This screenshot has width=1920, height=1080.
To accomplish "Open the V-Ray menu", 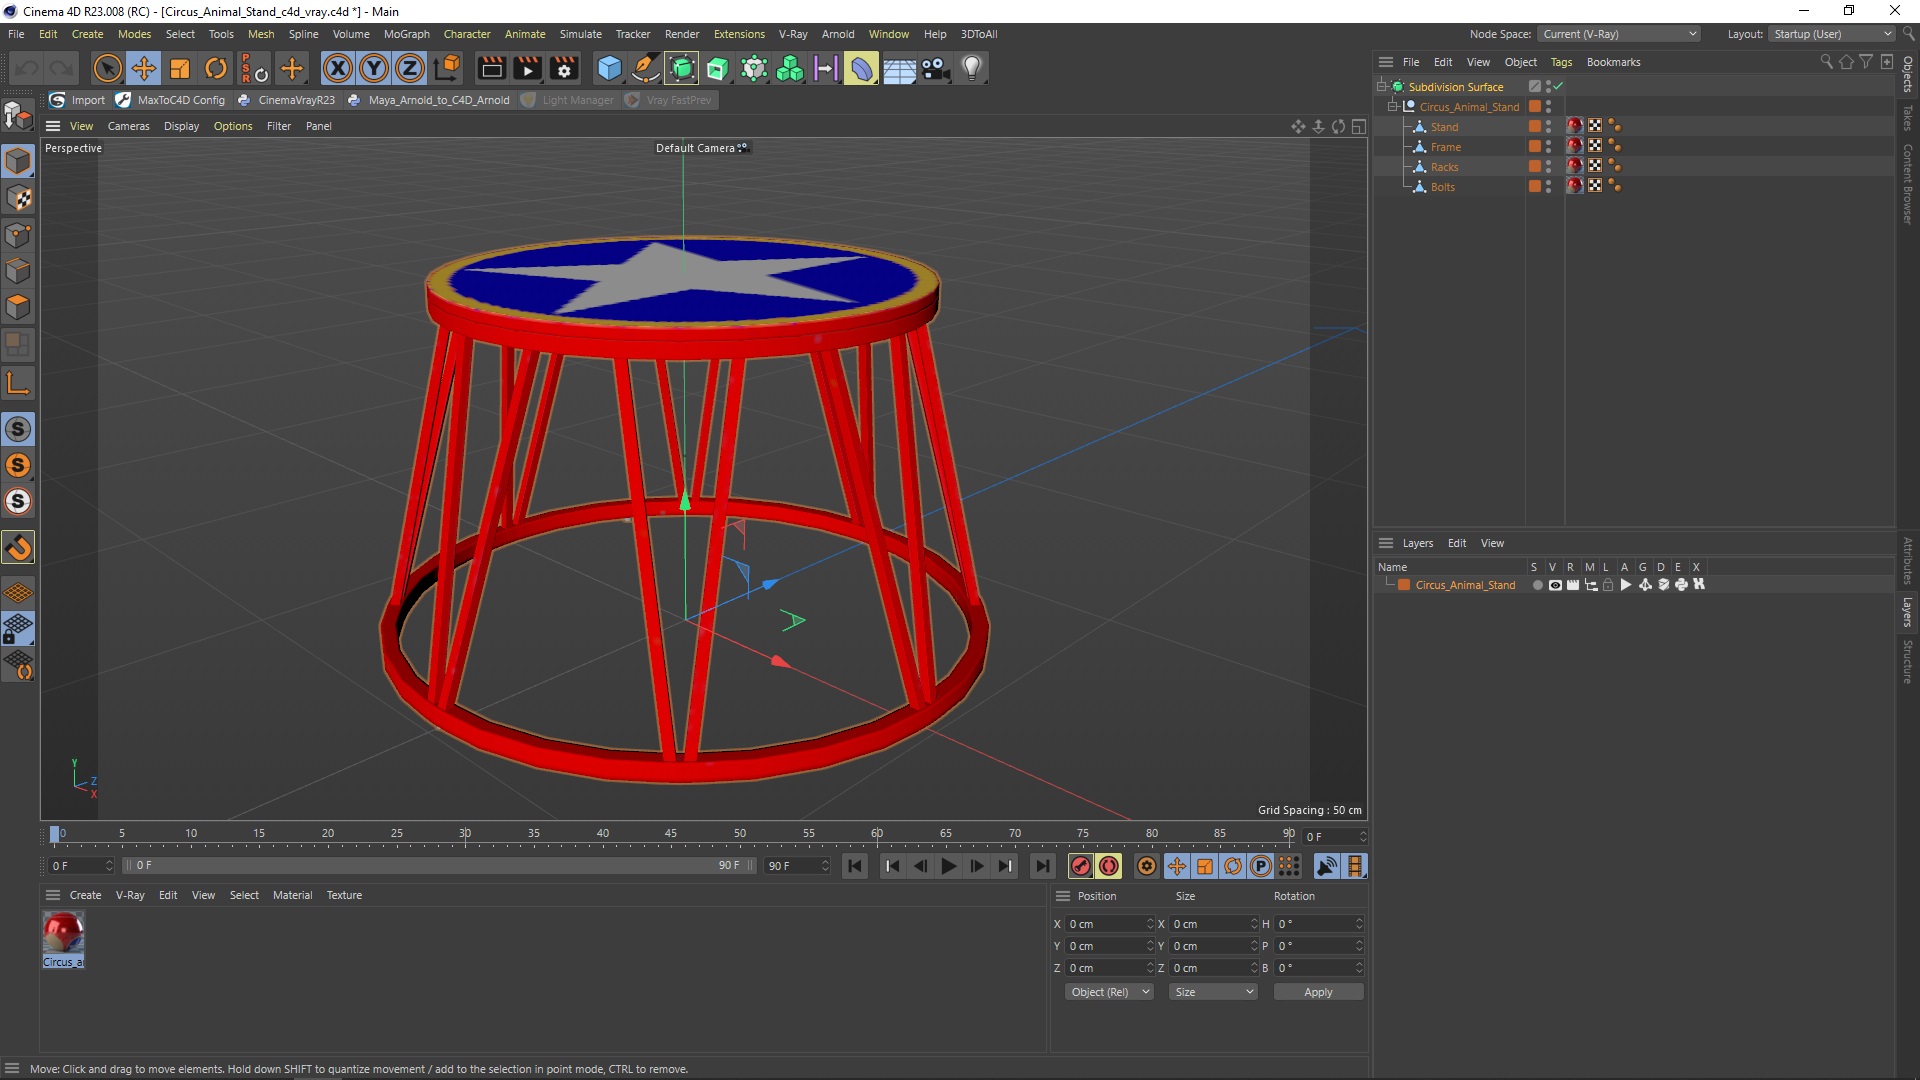I will click(793, 34).
